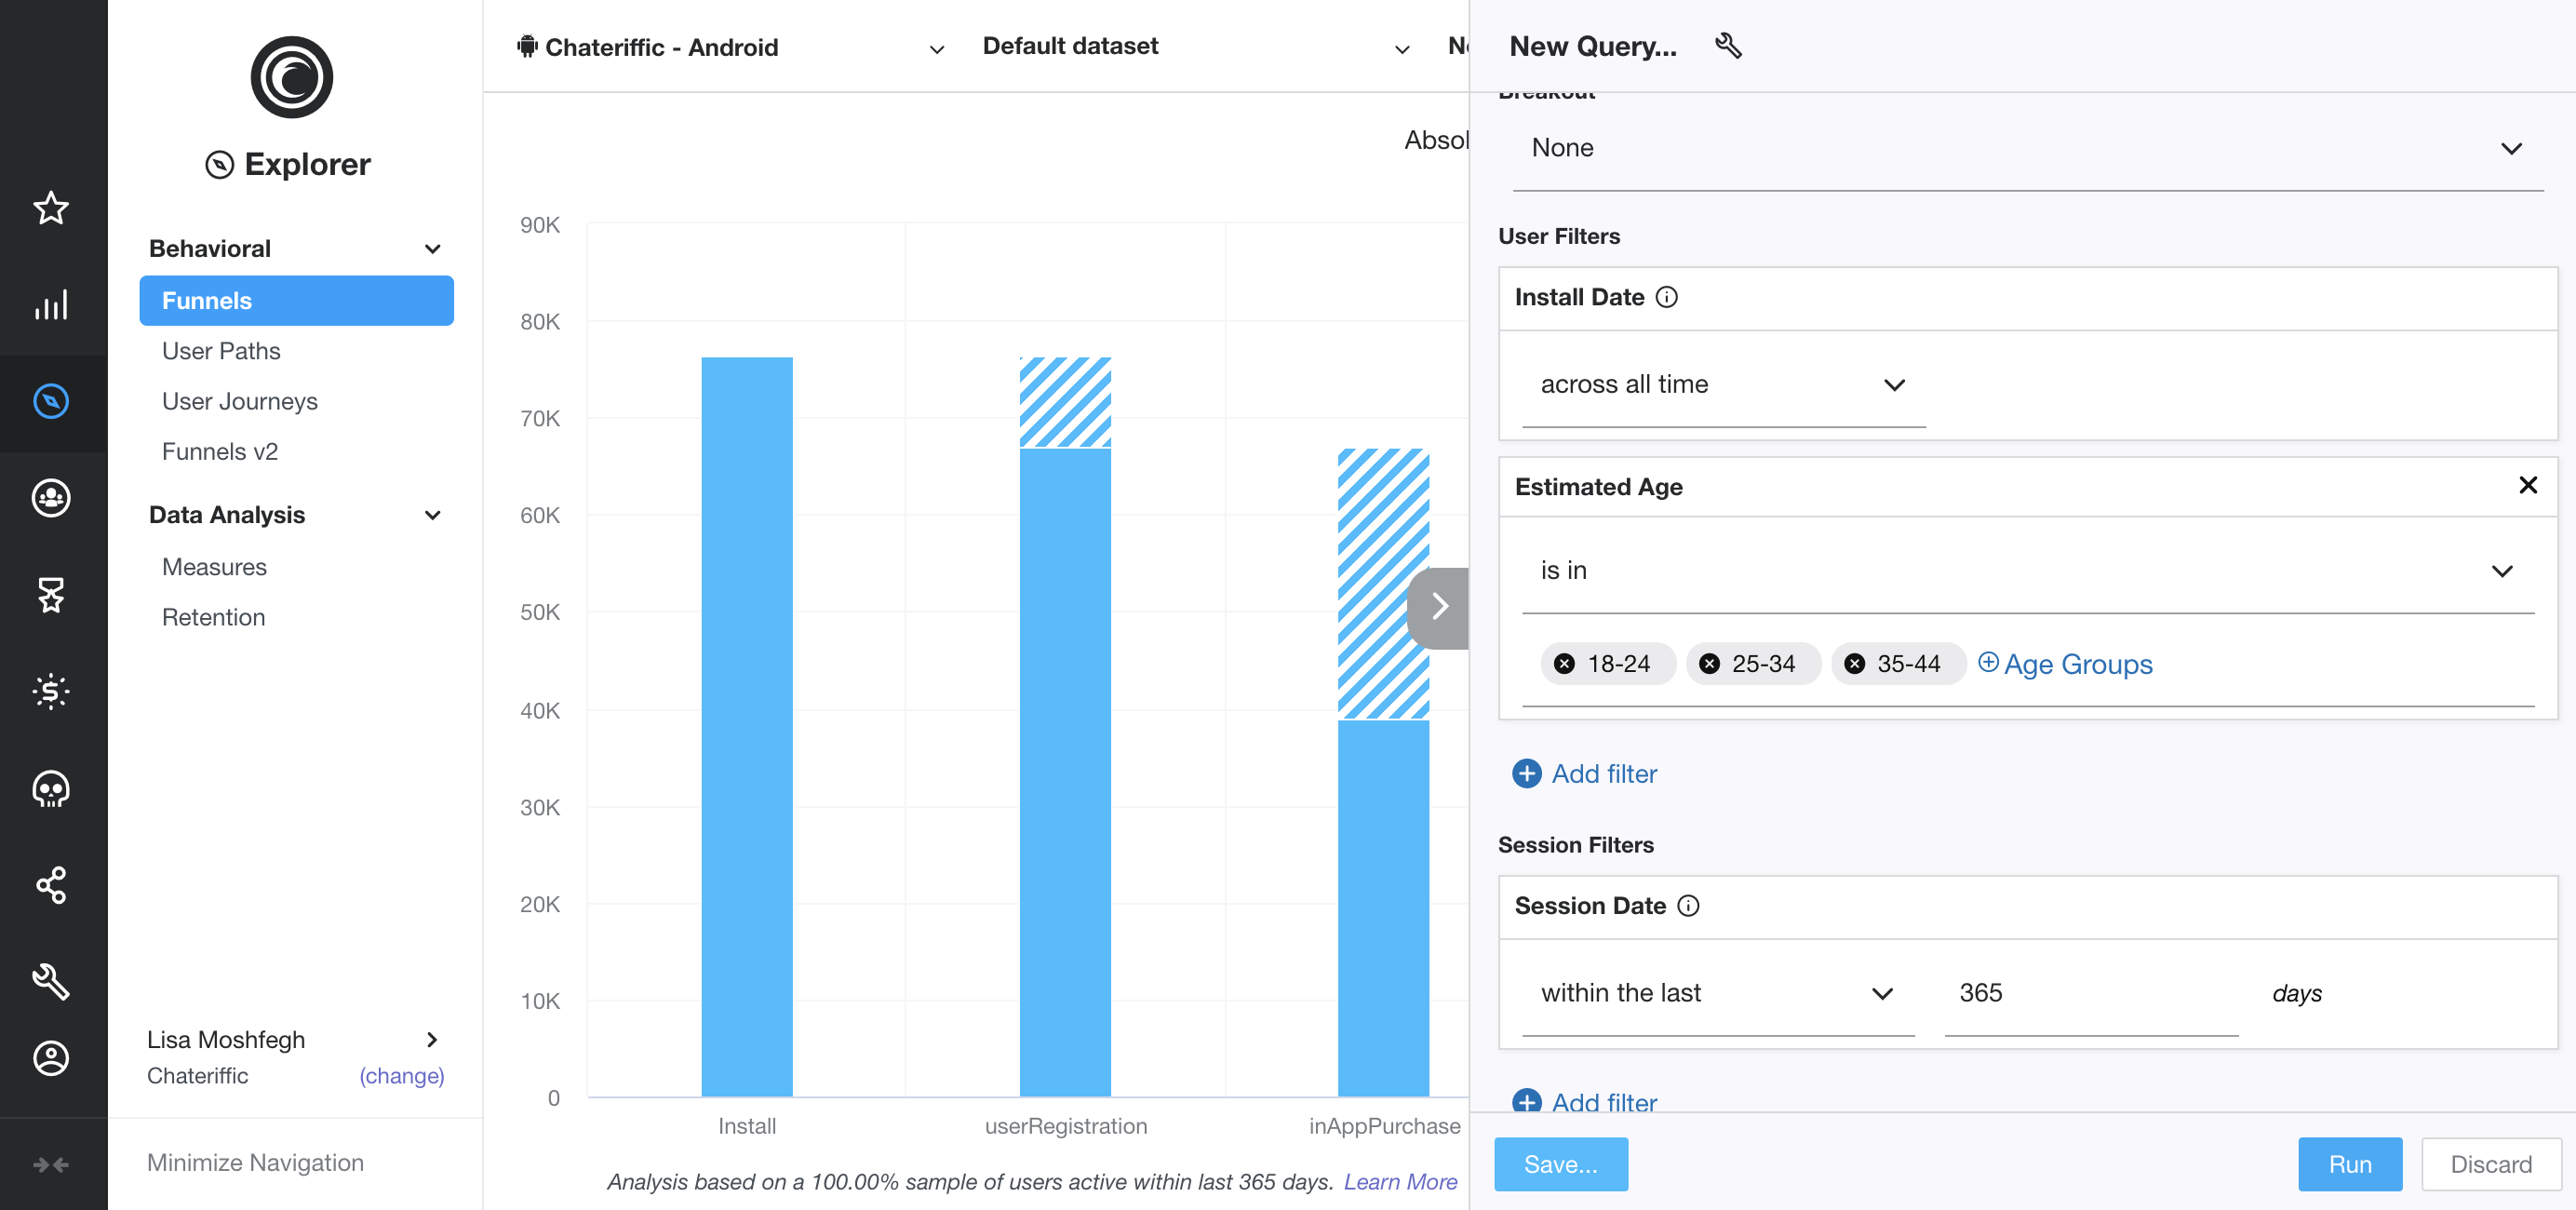Open the skull crash icon in sidebar

[x=51, y=789]
